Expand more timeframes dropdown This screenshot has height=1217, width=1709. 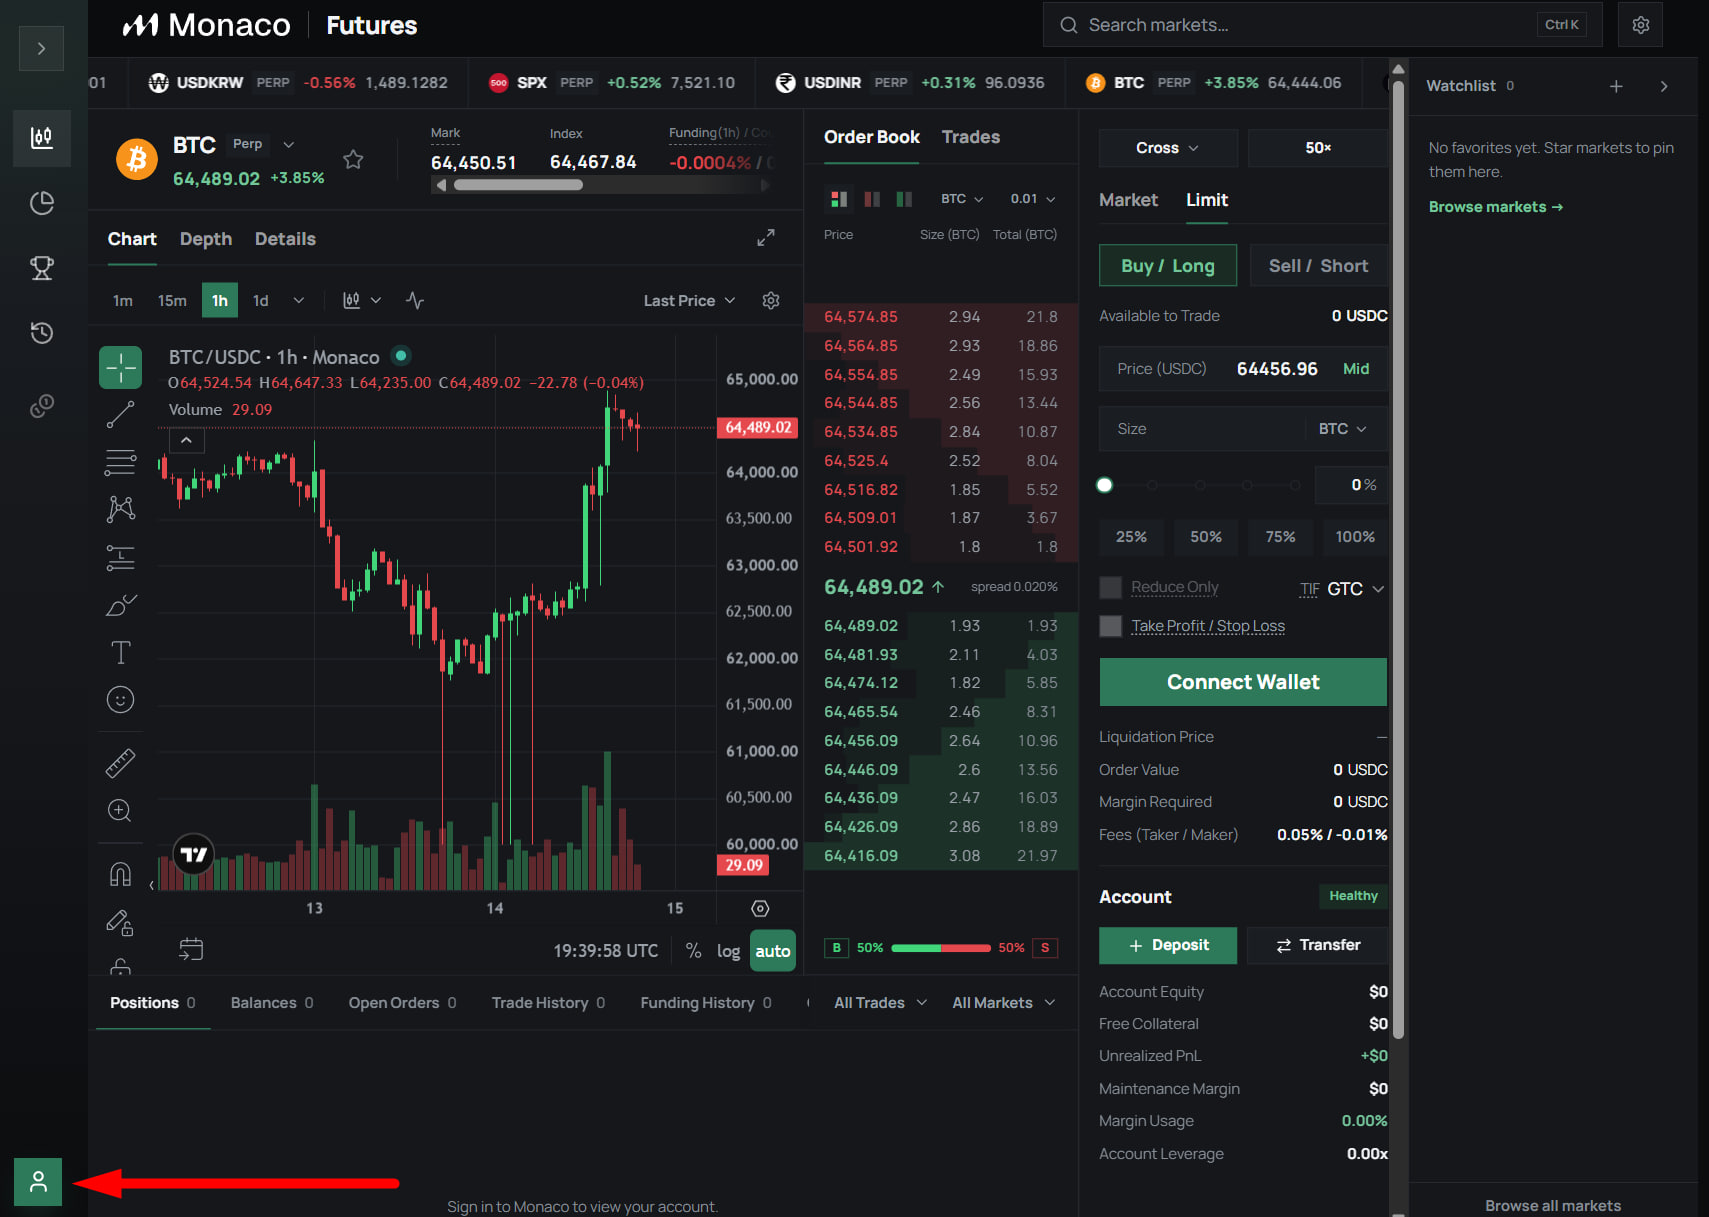(x=298, y=300)
